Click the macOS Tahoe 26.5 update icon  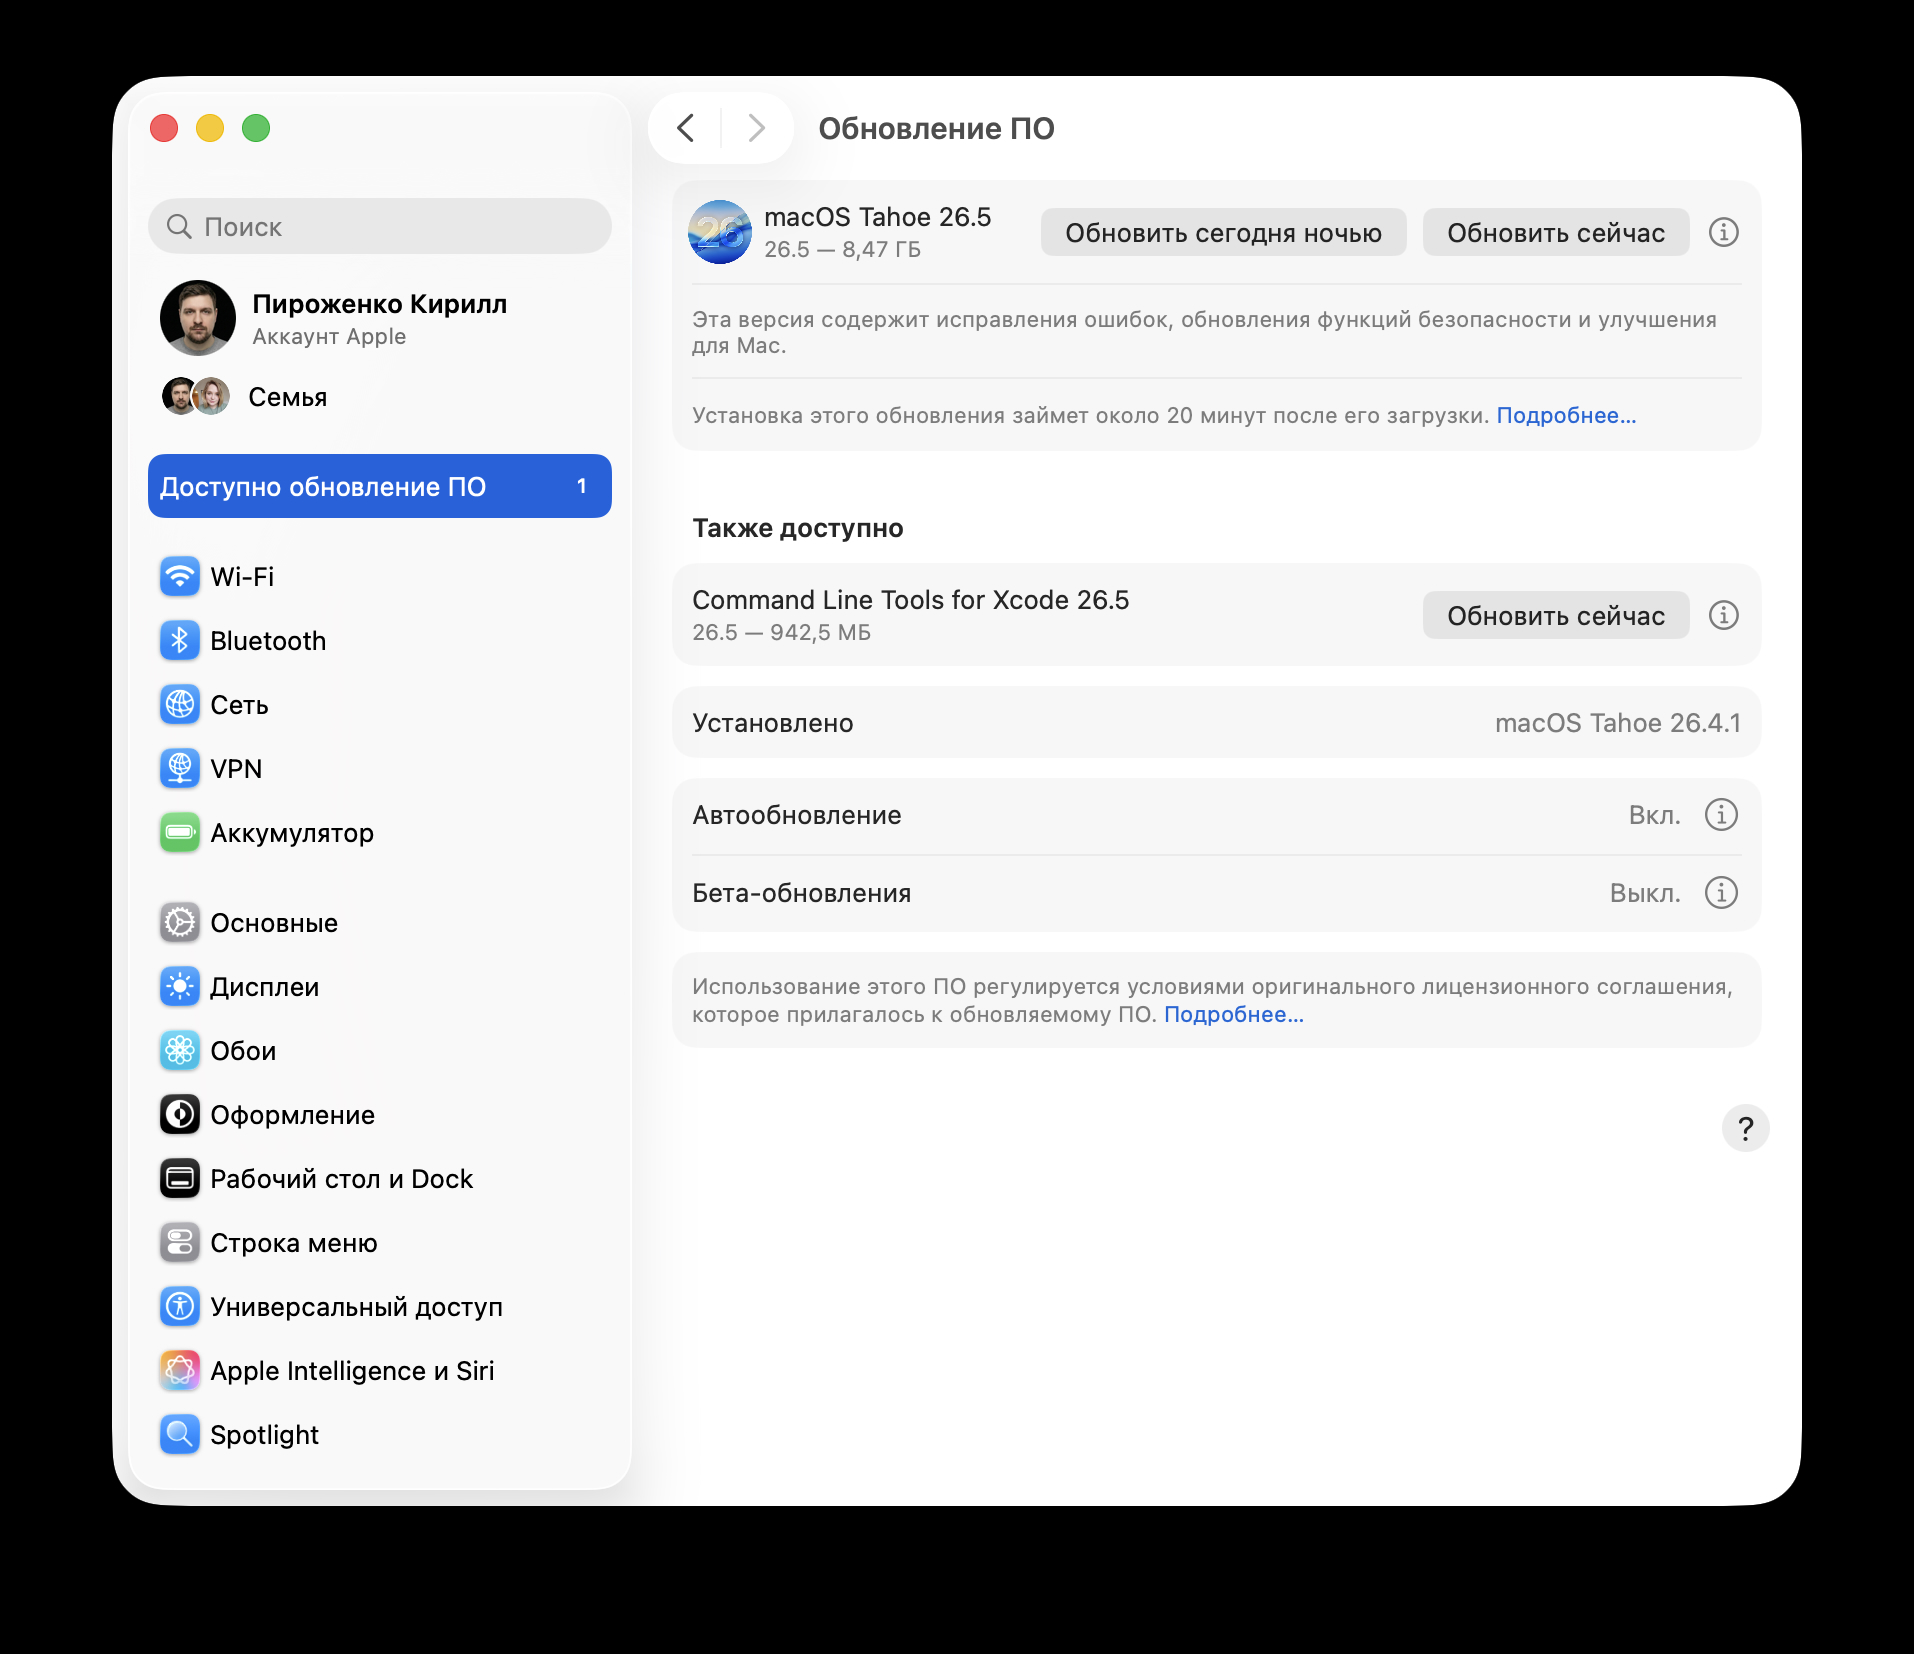[720, 232]
